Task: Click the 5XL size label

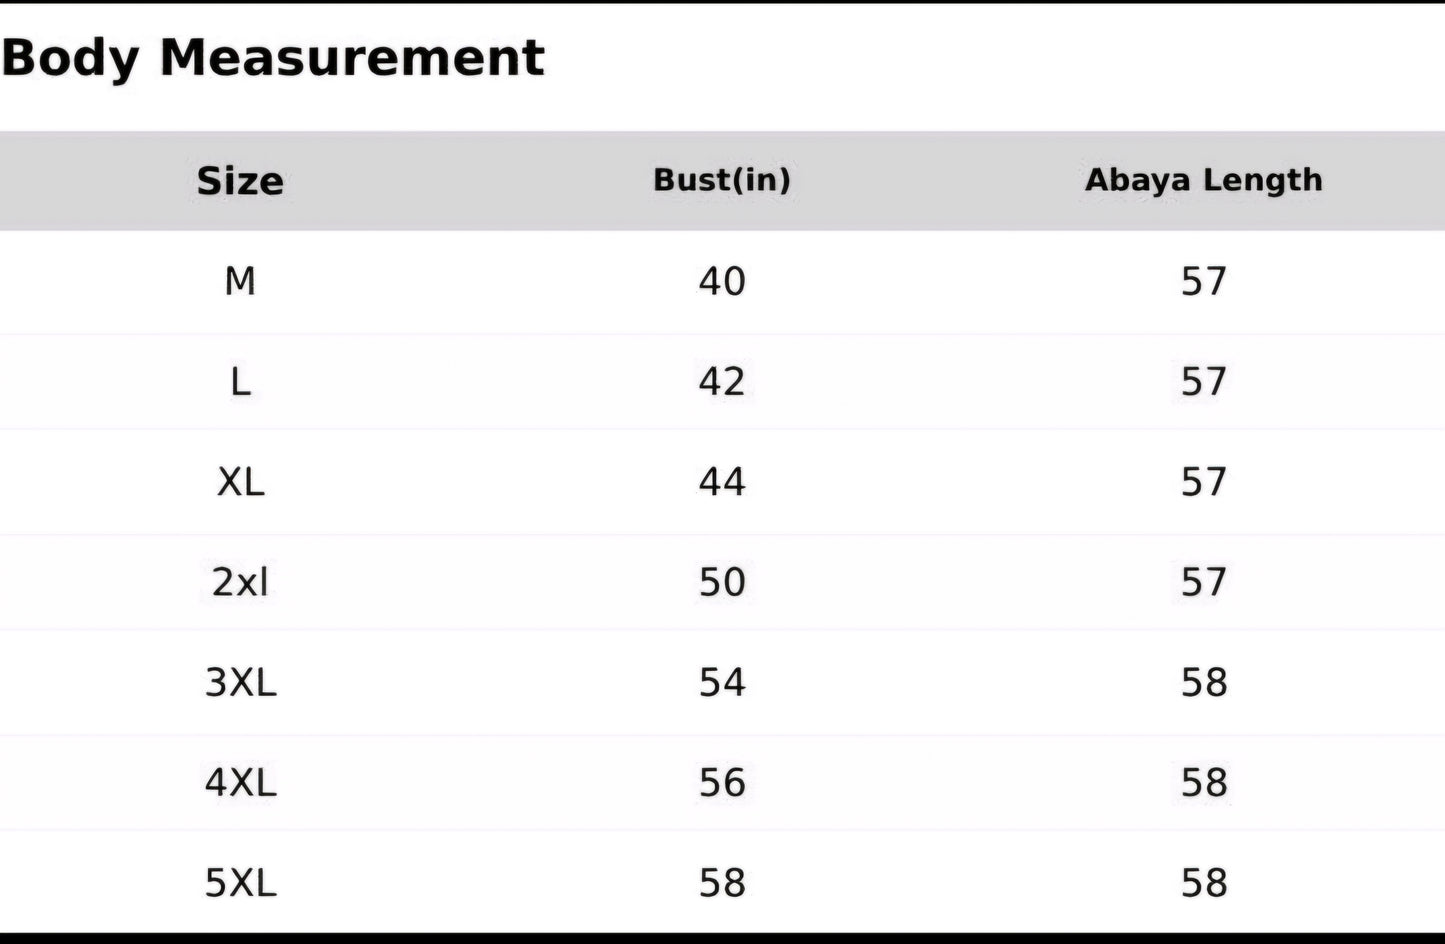Action: click(240, 882)
